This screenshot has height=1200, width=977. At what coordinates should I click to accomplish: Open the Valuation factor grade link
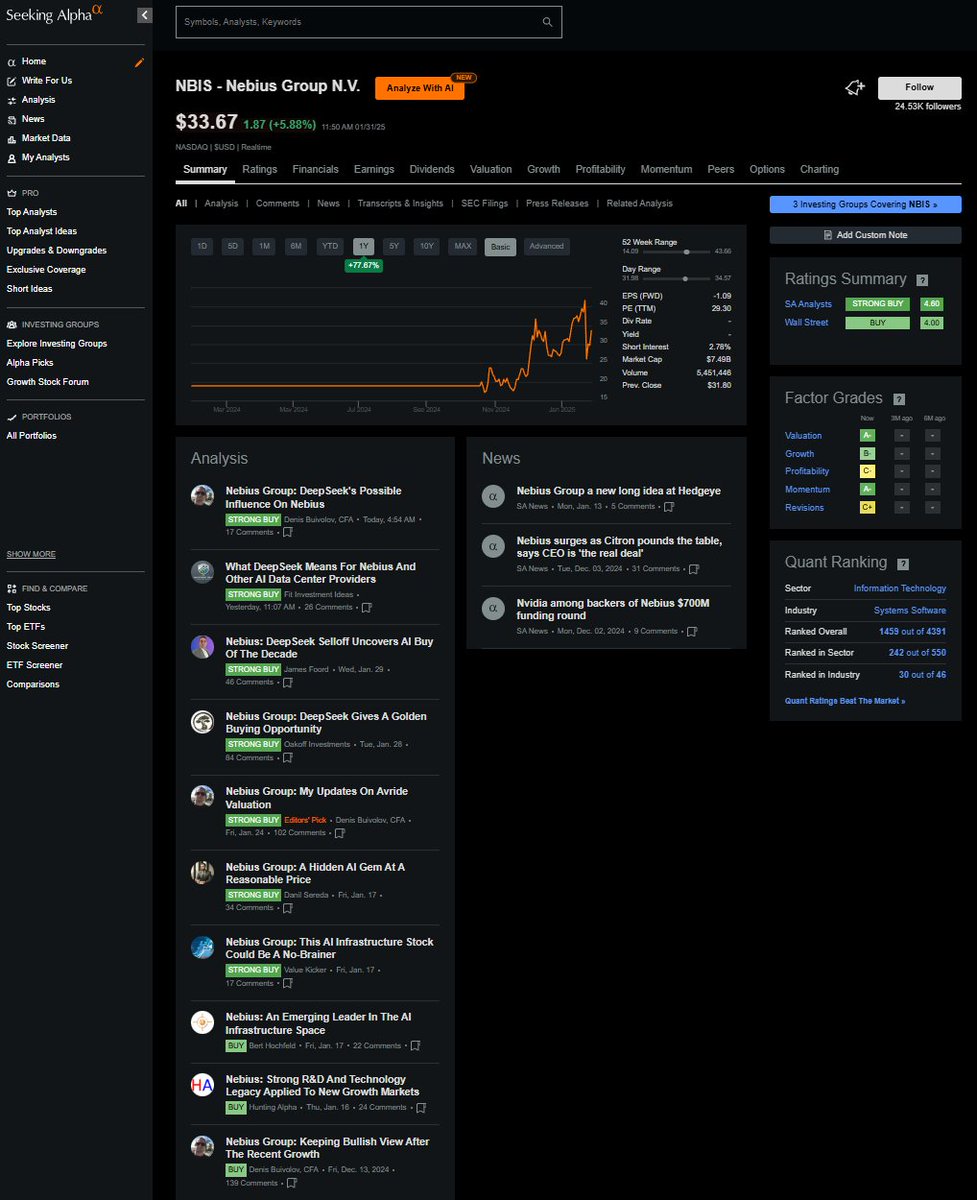coord(803,436)
